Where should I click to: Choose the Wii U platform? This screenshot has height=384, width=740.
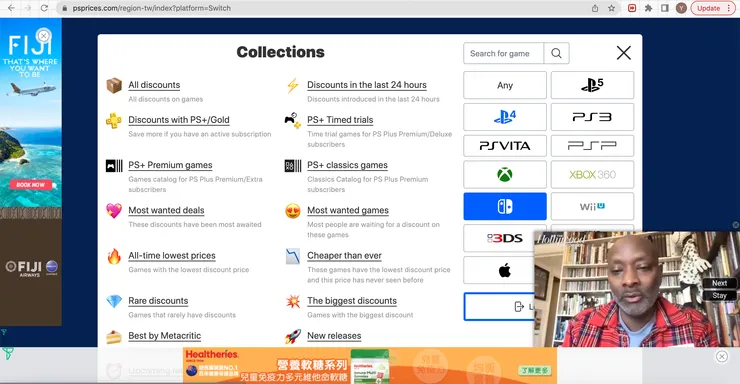[x=592, y=206]
